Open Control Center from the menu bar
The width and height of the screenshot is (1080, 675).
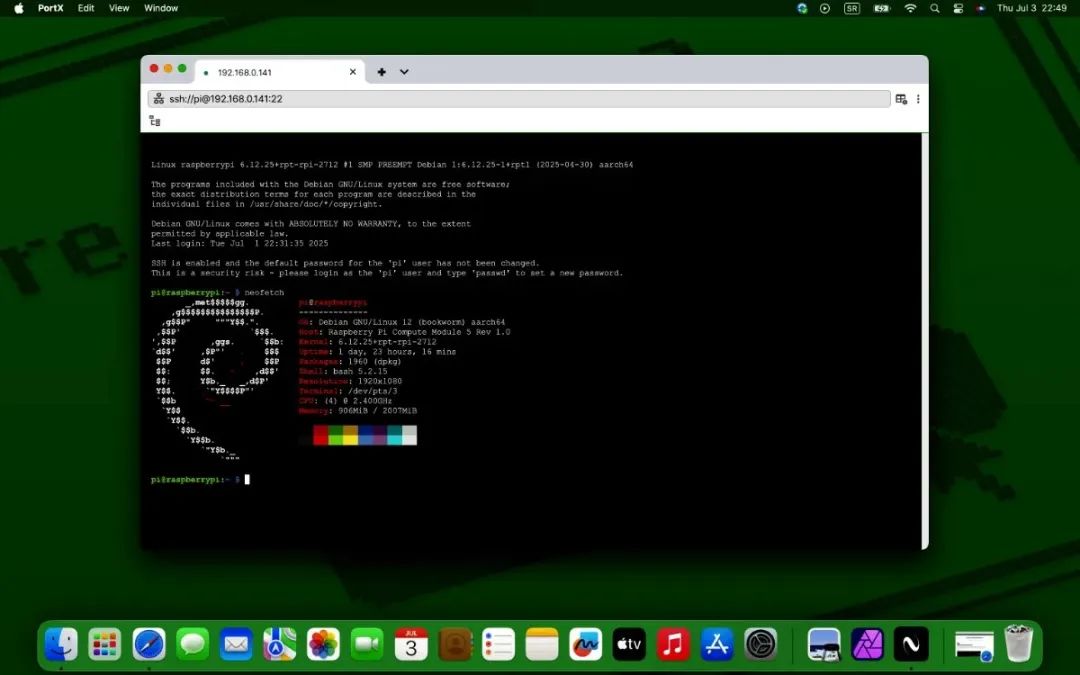coord(958,8)
